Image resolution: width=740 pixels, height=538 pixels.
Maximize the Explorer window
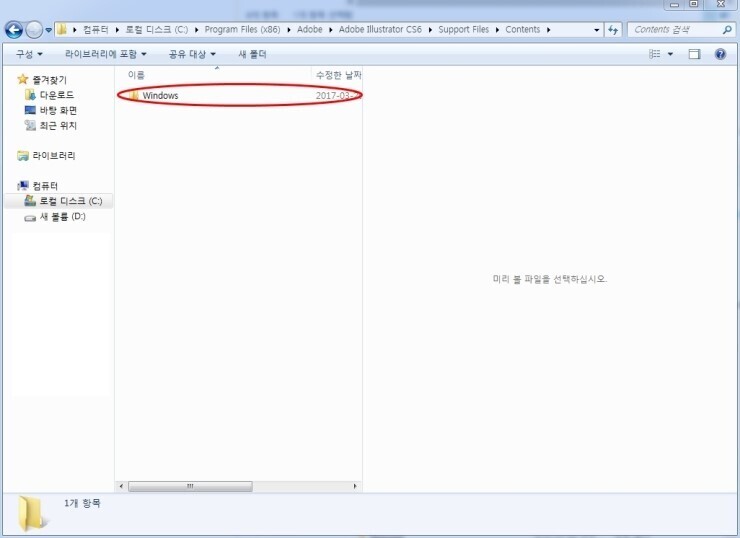coord(694,4)
